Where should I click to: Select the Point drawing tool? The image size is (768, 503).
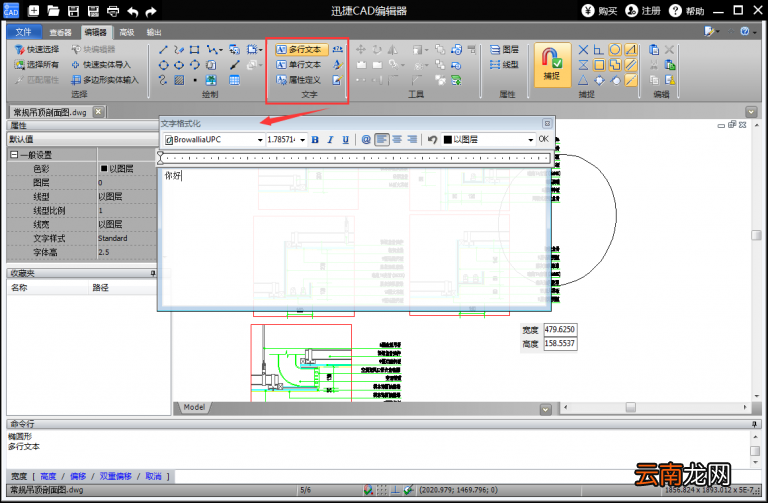pyautogui.click(x=195, y=80)
